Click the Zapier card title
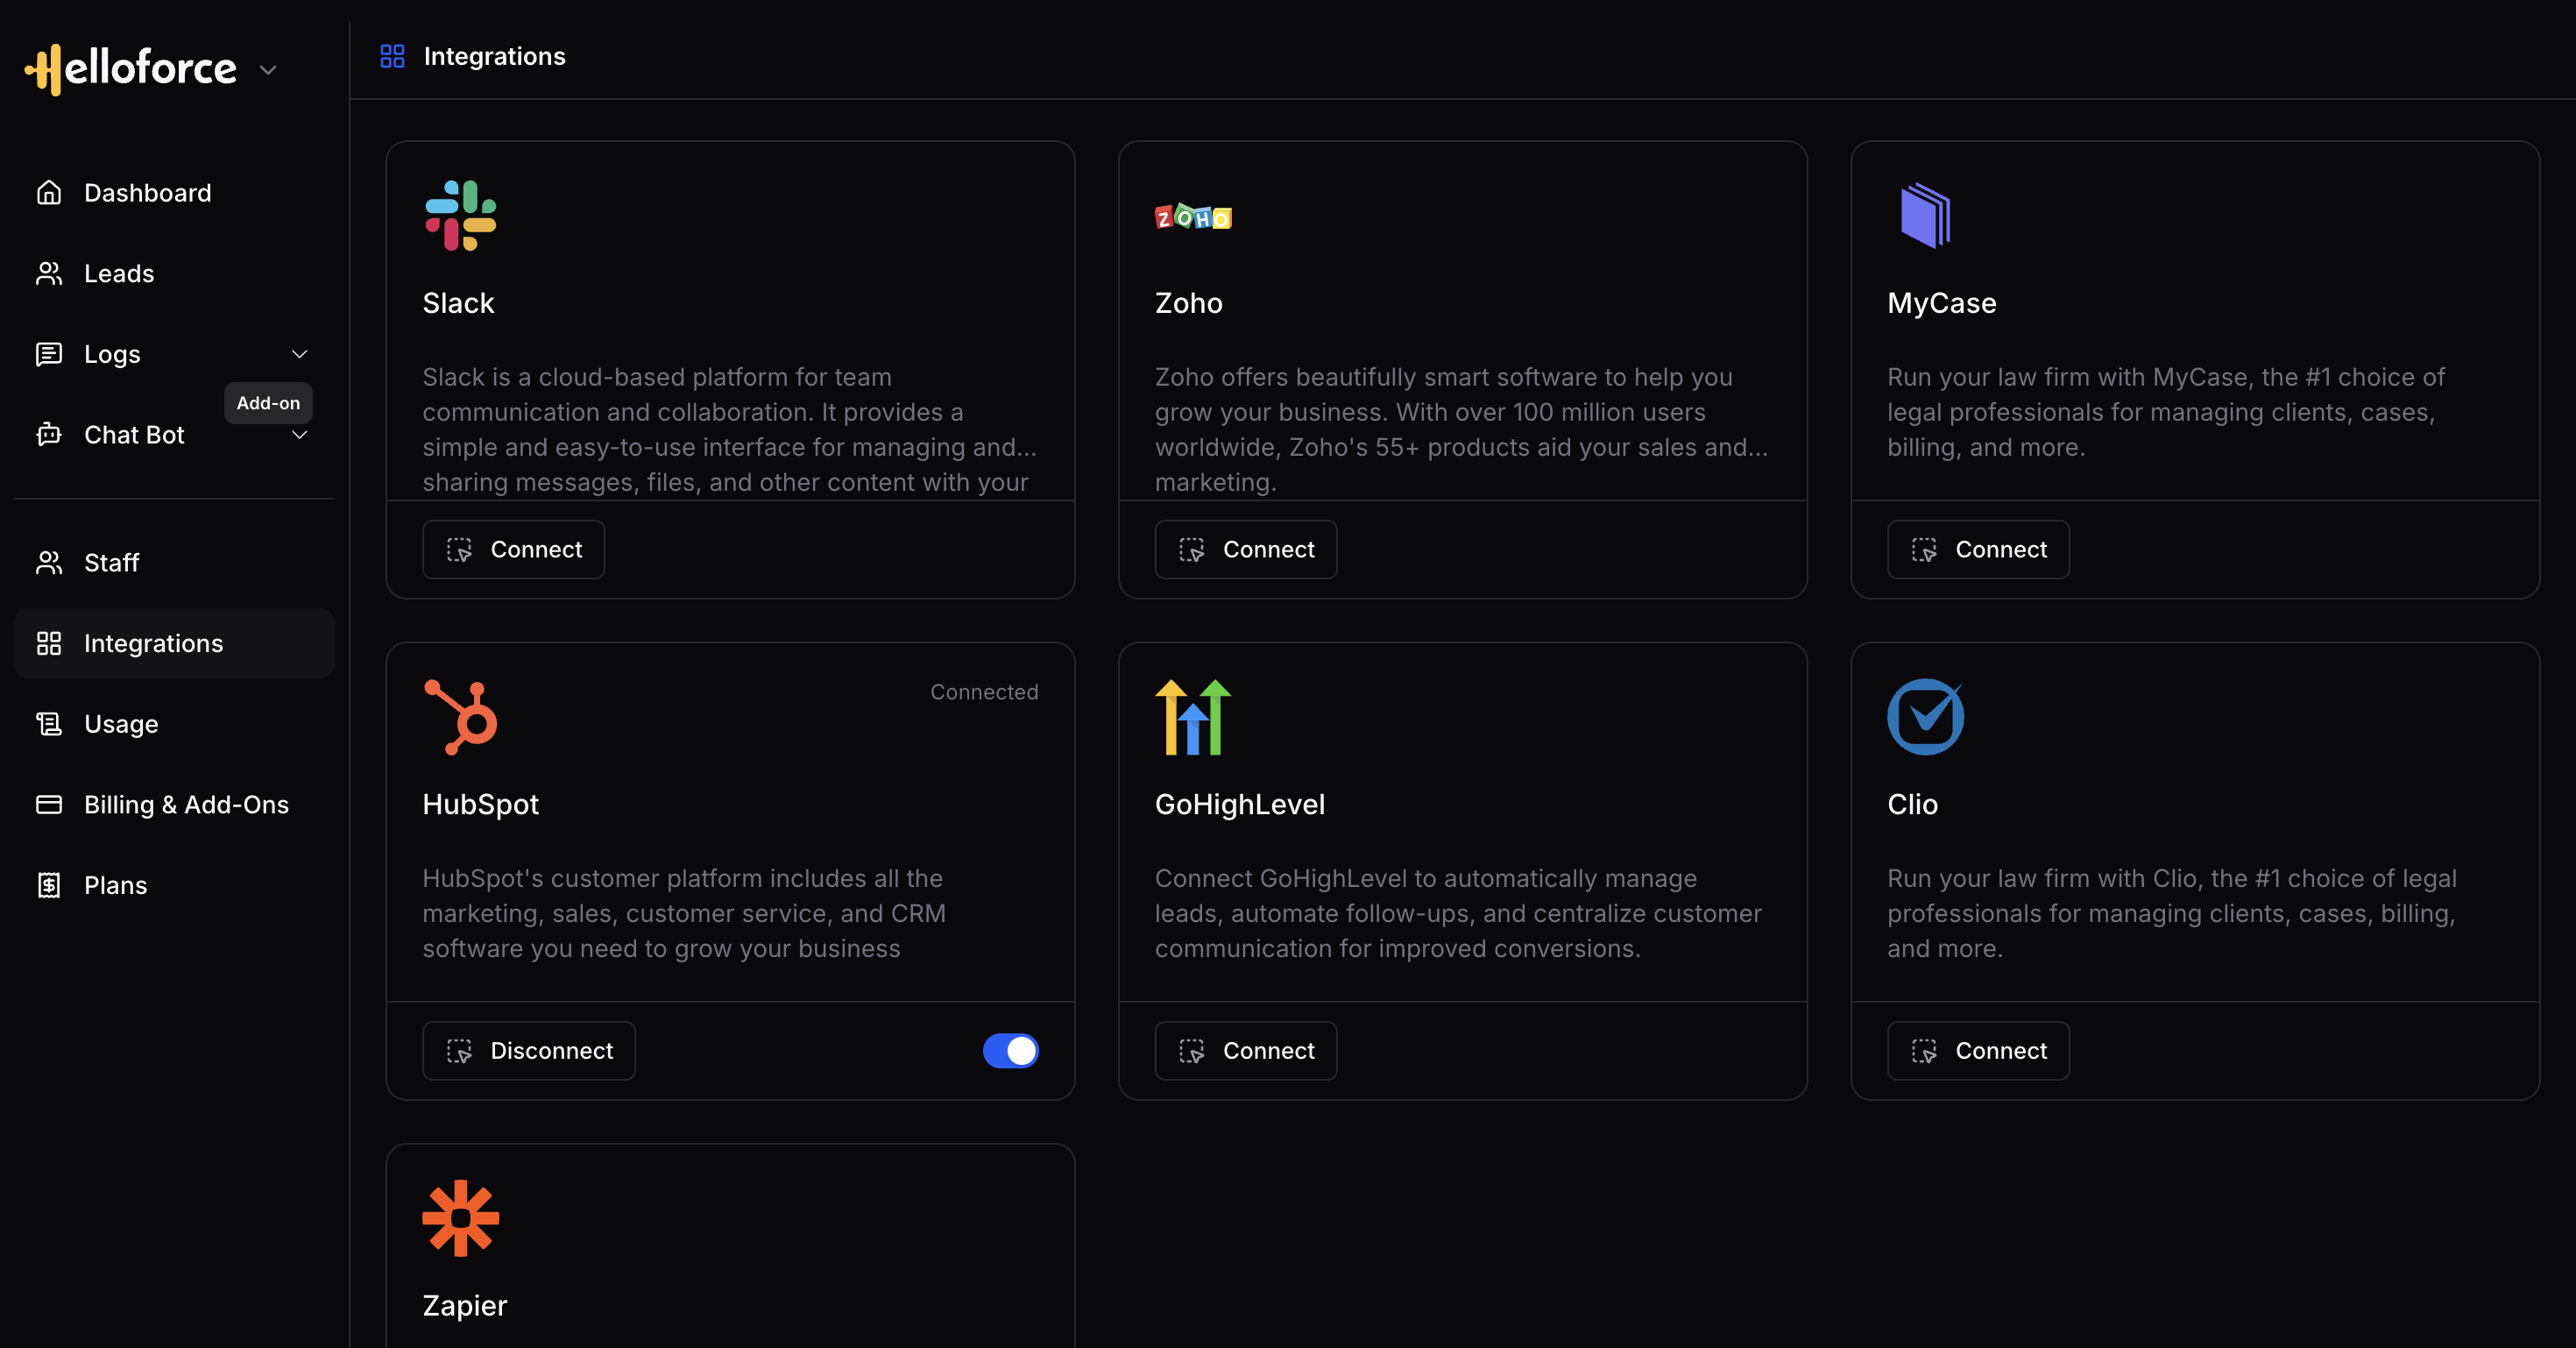2576x1348 pixels. pos(464,1305)
